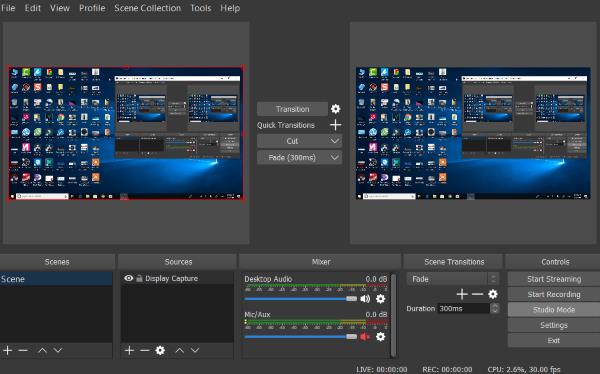Move source up with arrow icon
This screenshot has width=600, height=374.
click(179, 350)
